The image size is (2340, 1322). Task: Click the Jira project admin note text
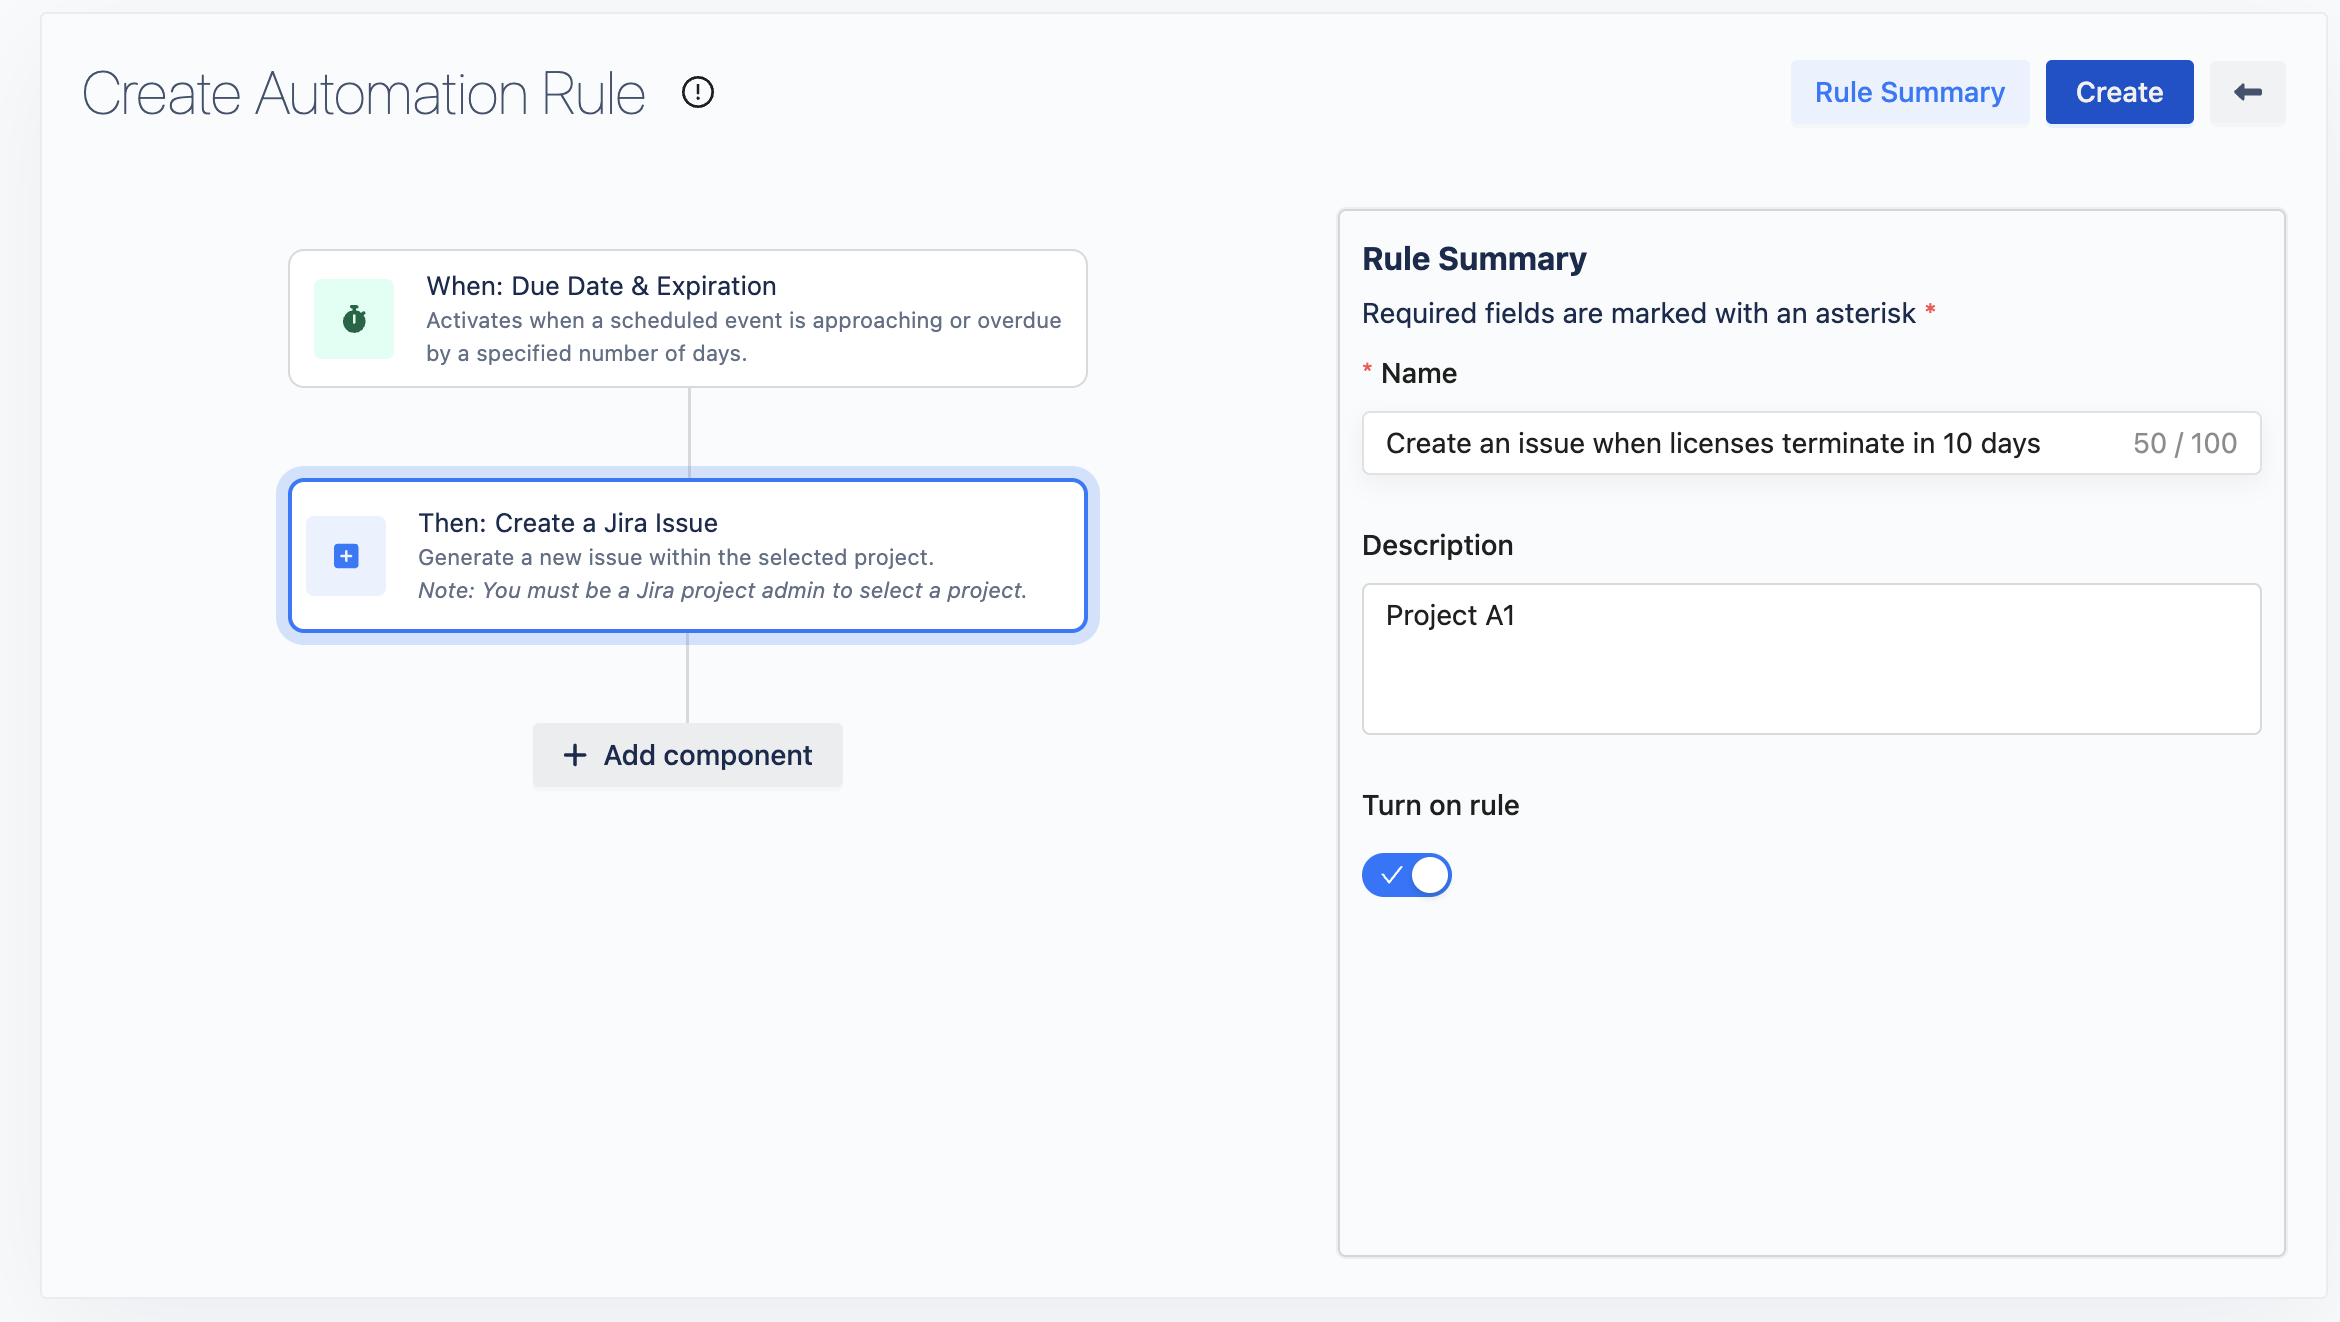coord(722,590)
